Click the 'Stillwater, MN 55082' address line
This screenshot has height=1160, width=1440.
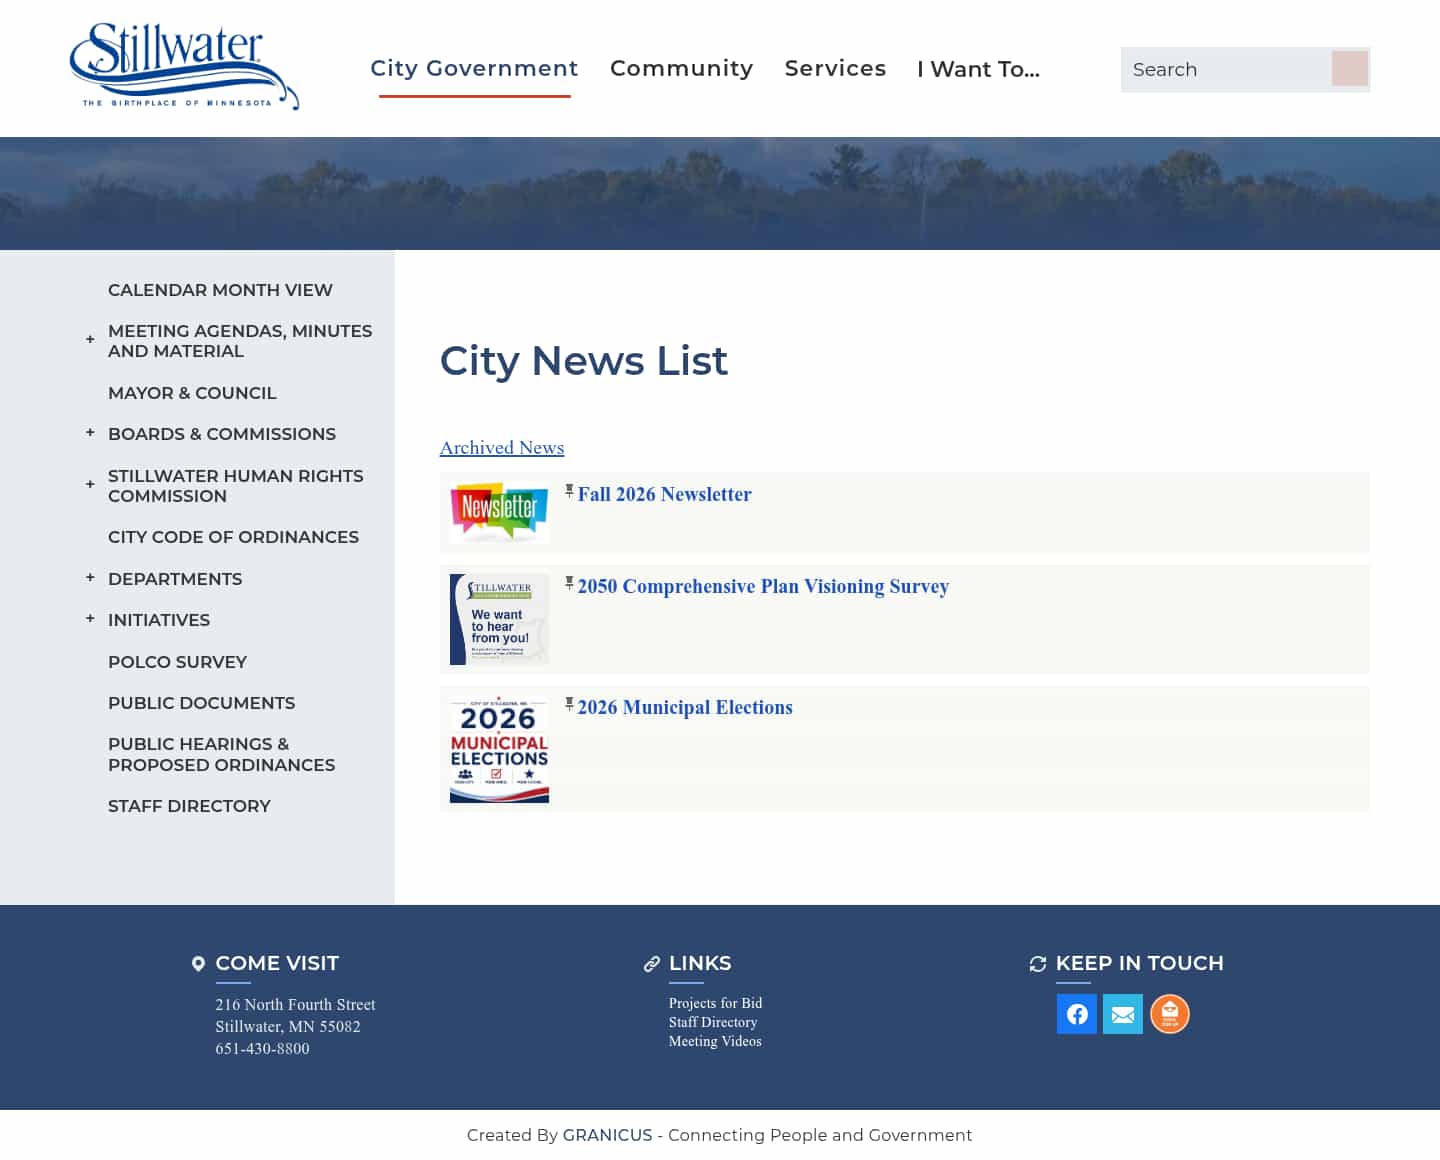[x=288, y=1026]
